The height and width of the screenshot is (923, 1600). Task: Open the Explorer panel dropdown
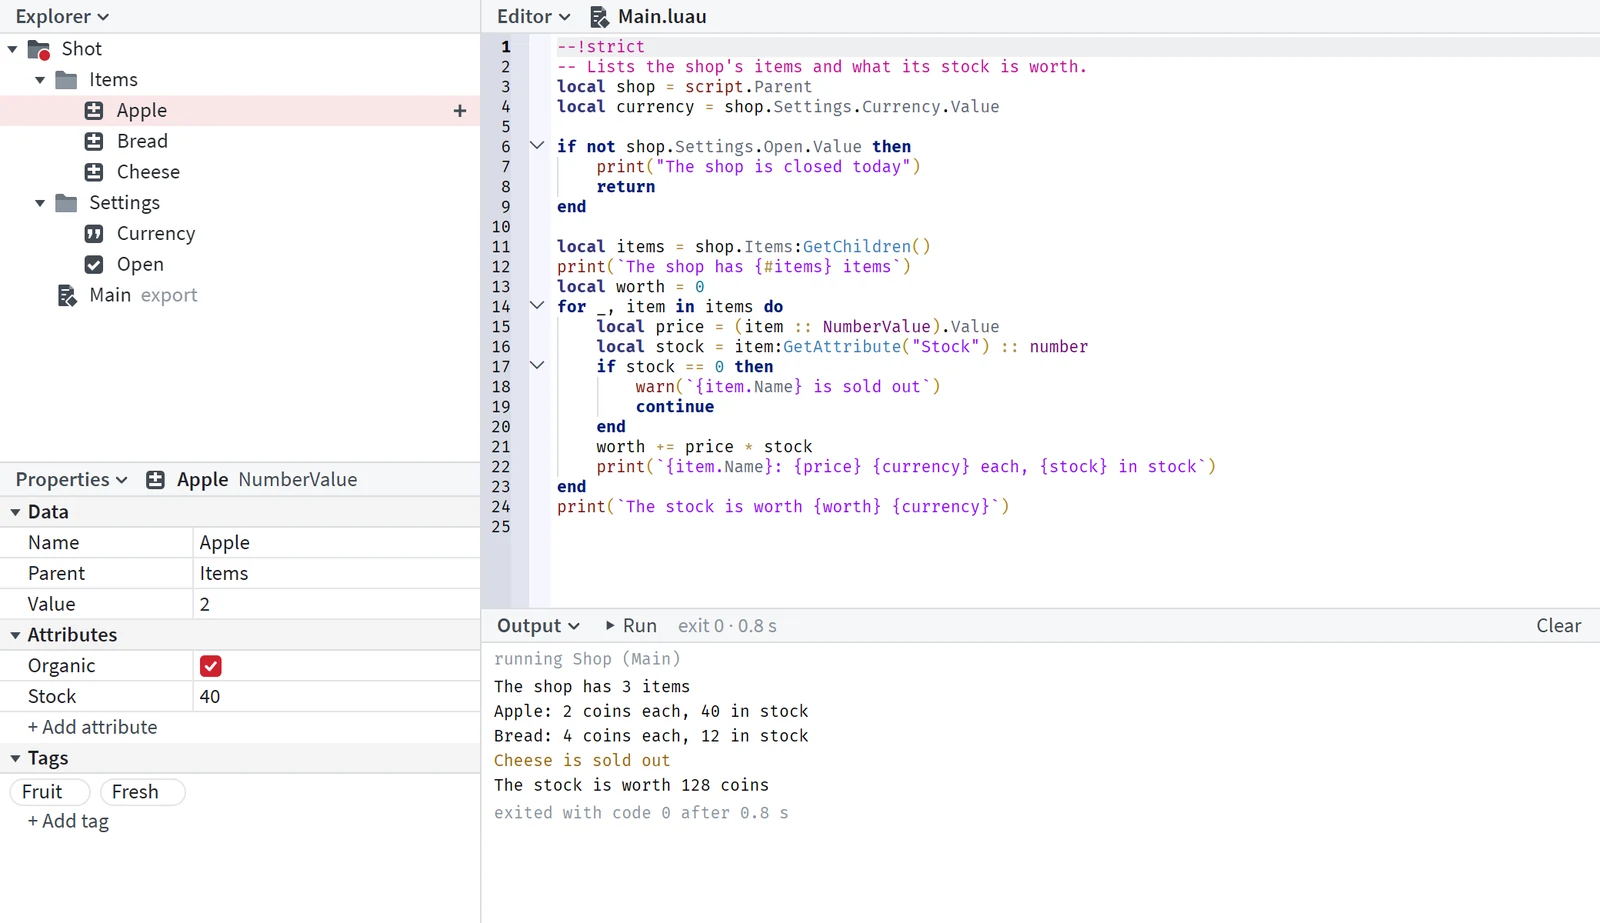pos(62,17)
